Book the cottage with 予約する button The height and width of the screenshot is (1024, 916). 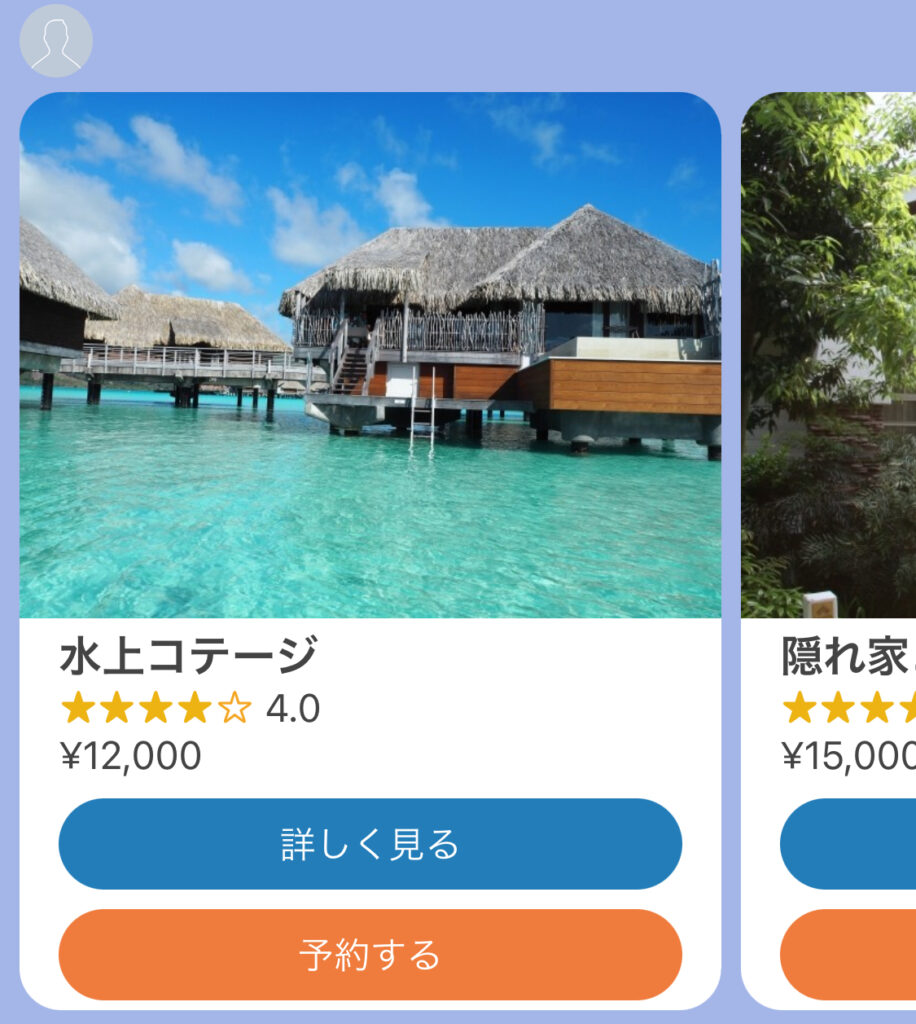tap(370, 955)
